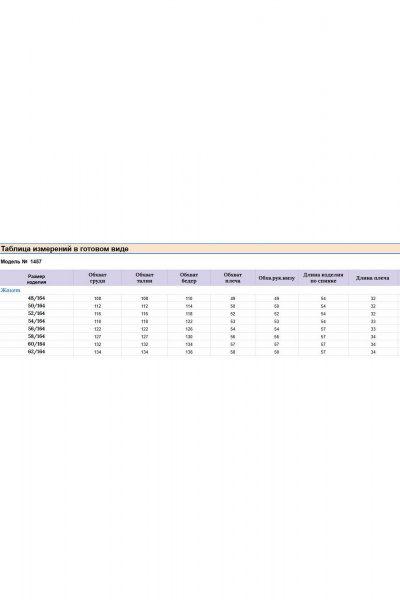
Task: Click the 'Длина плеча' column header
Action: [x=373, y=278]
